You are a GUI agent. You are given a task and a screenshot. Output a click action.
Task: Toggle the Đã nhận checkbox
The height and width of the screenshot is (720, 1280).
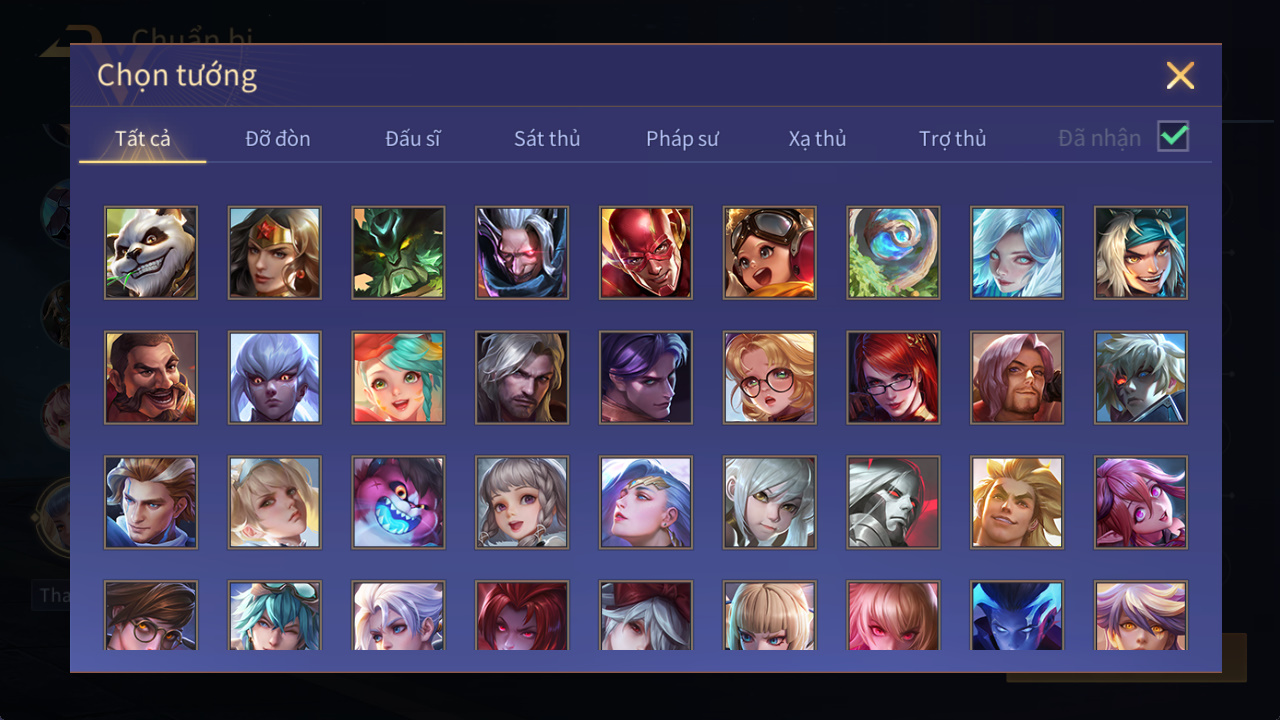pos(1173,137)
